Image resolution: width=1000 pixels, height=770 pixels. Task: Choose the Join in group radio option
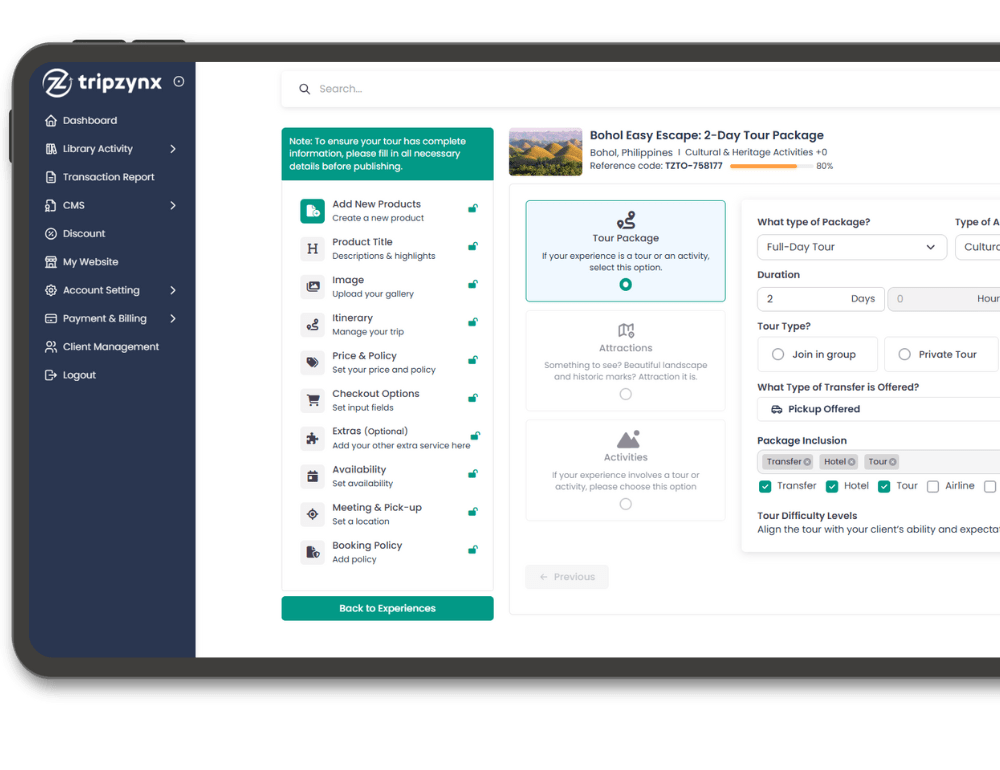[777, 354]
